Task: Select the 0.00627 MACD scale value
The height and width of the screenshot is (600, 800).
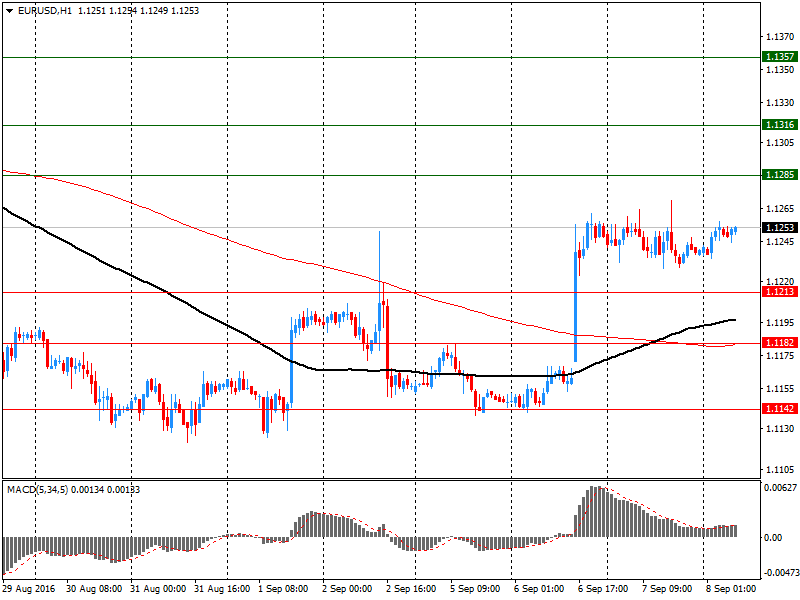Action: click(780, 488)
